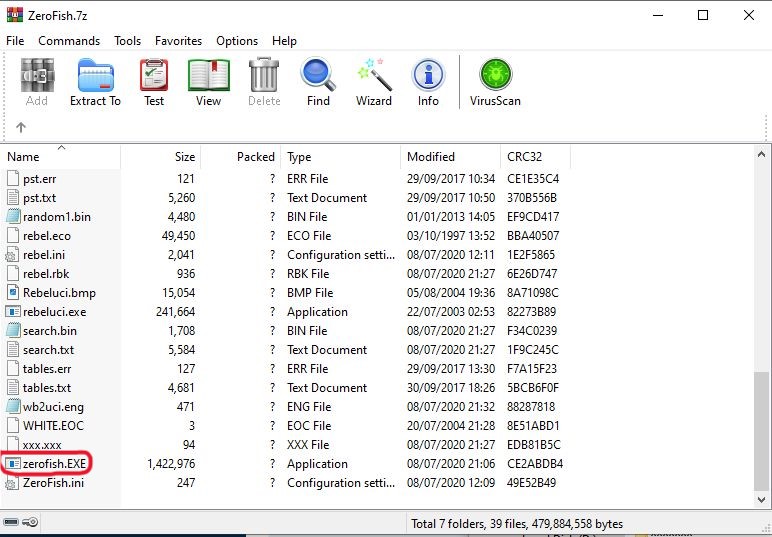Select the tables.txt document icon
The image size is (772, 537).
[13, 387]
